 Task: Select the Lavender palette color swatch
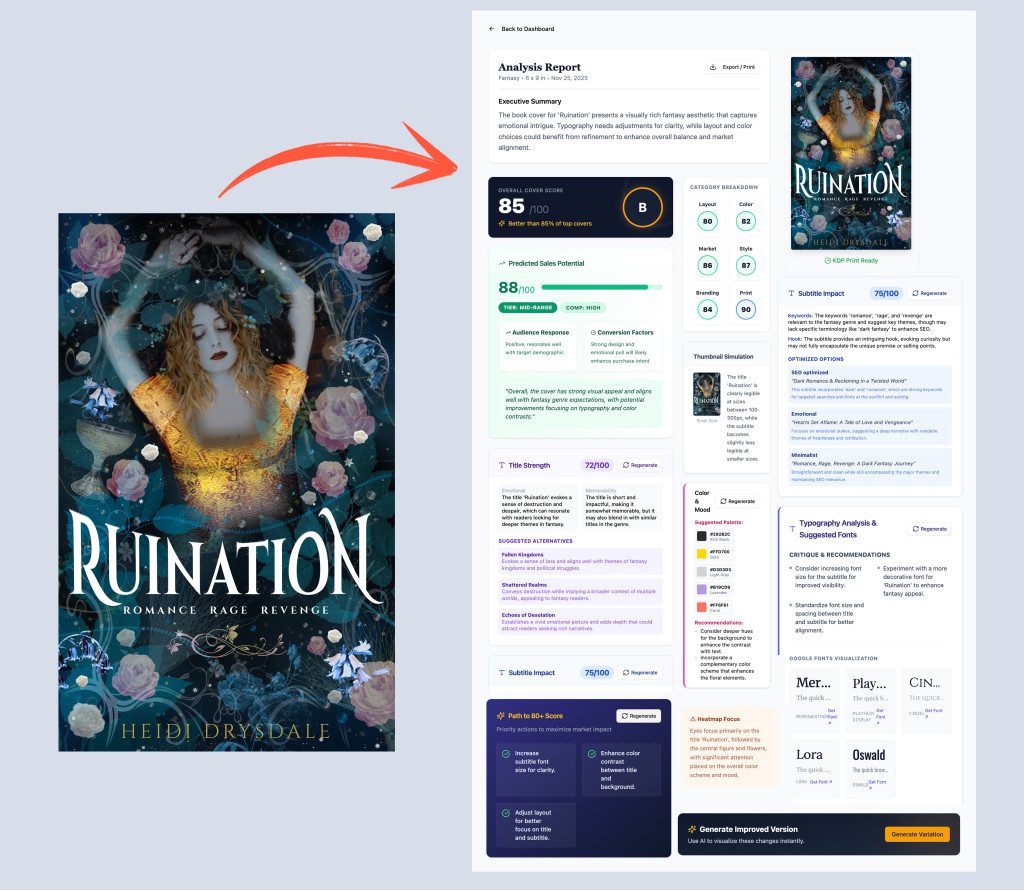pyautogui.click(x=700, y=589)
